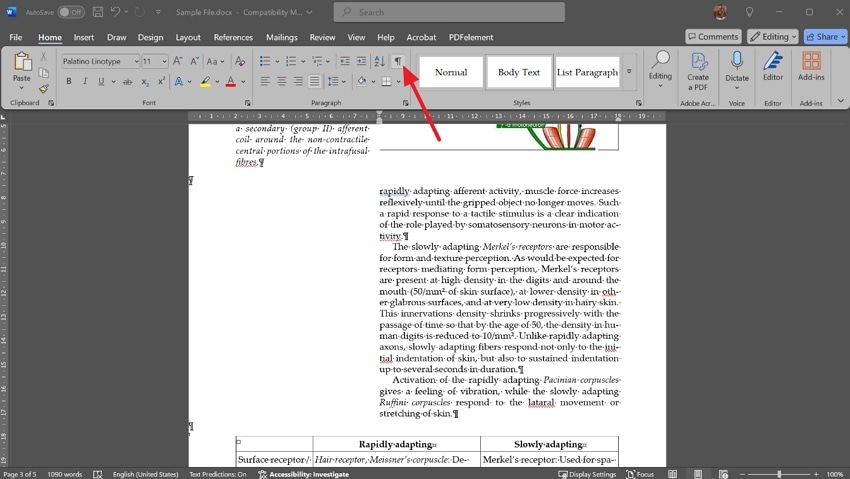
Task: Decrease paragraph indent
Action: click(x=345, y=61)
